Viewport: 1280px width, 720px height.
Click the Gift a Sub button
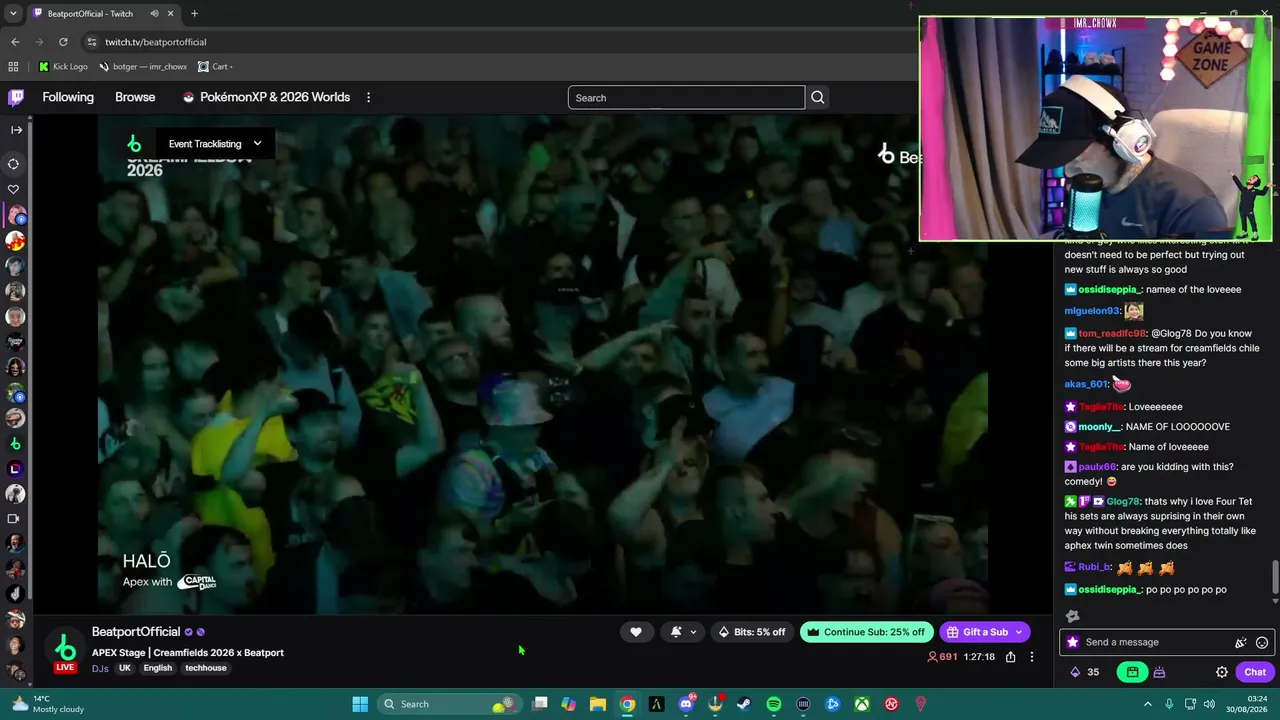985,632
